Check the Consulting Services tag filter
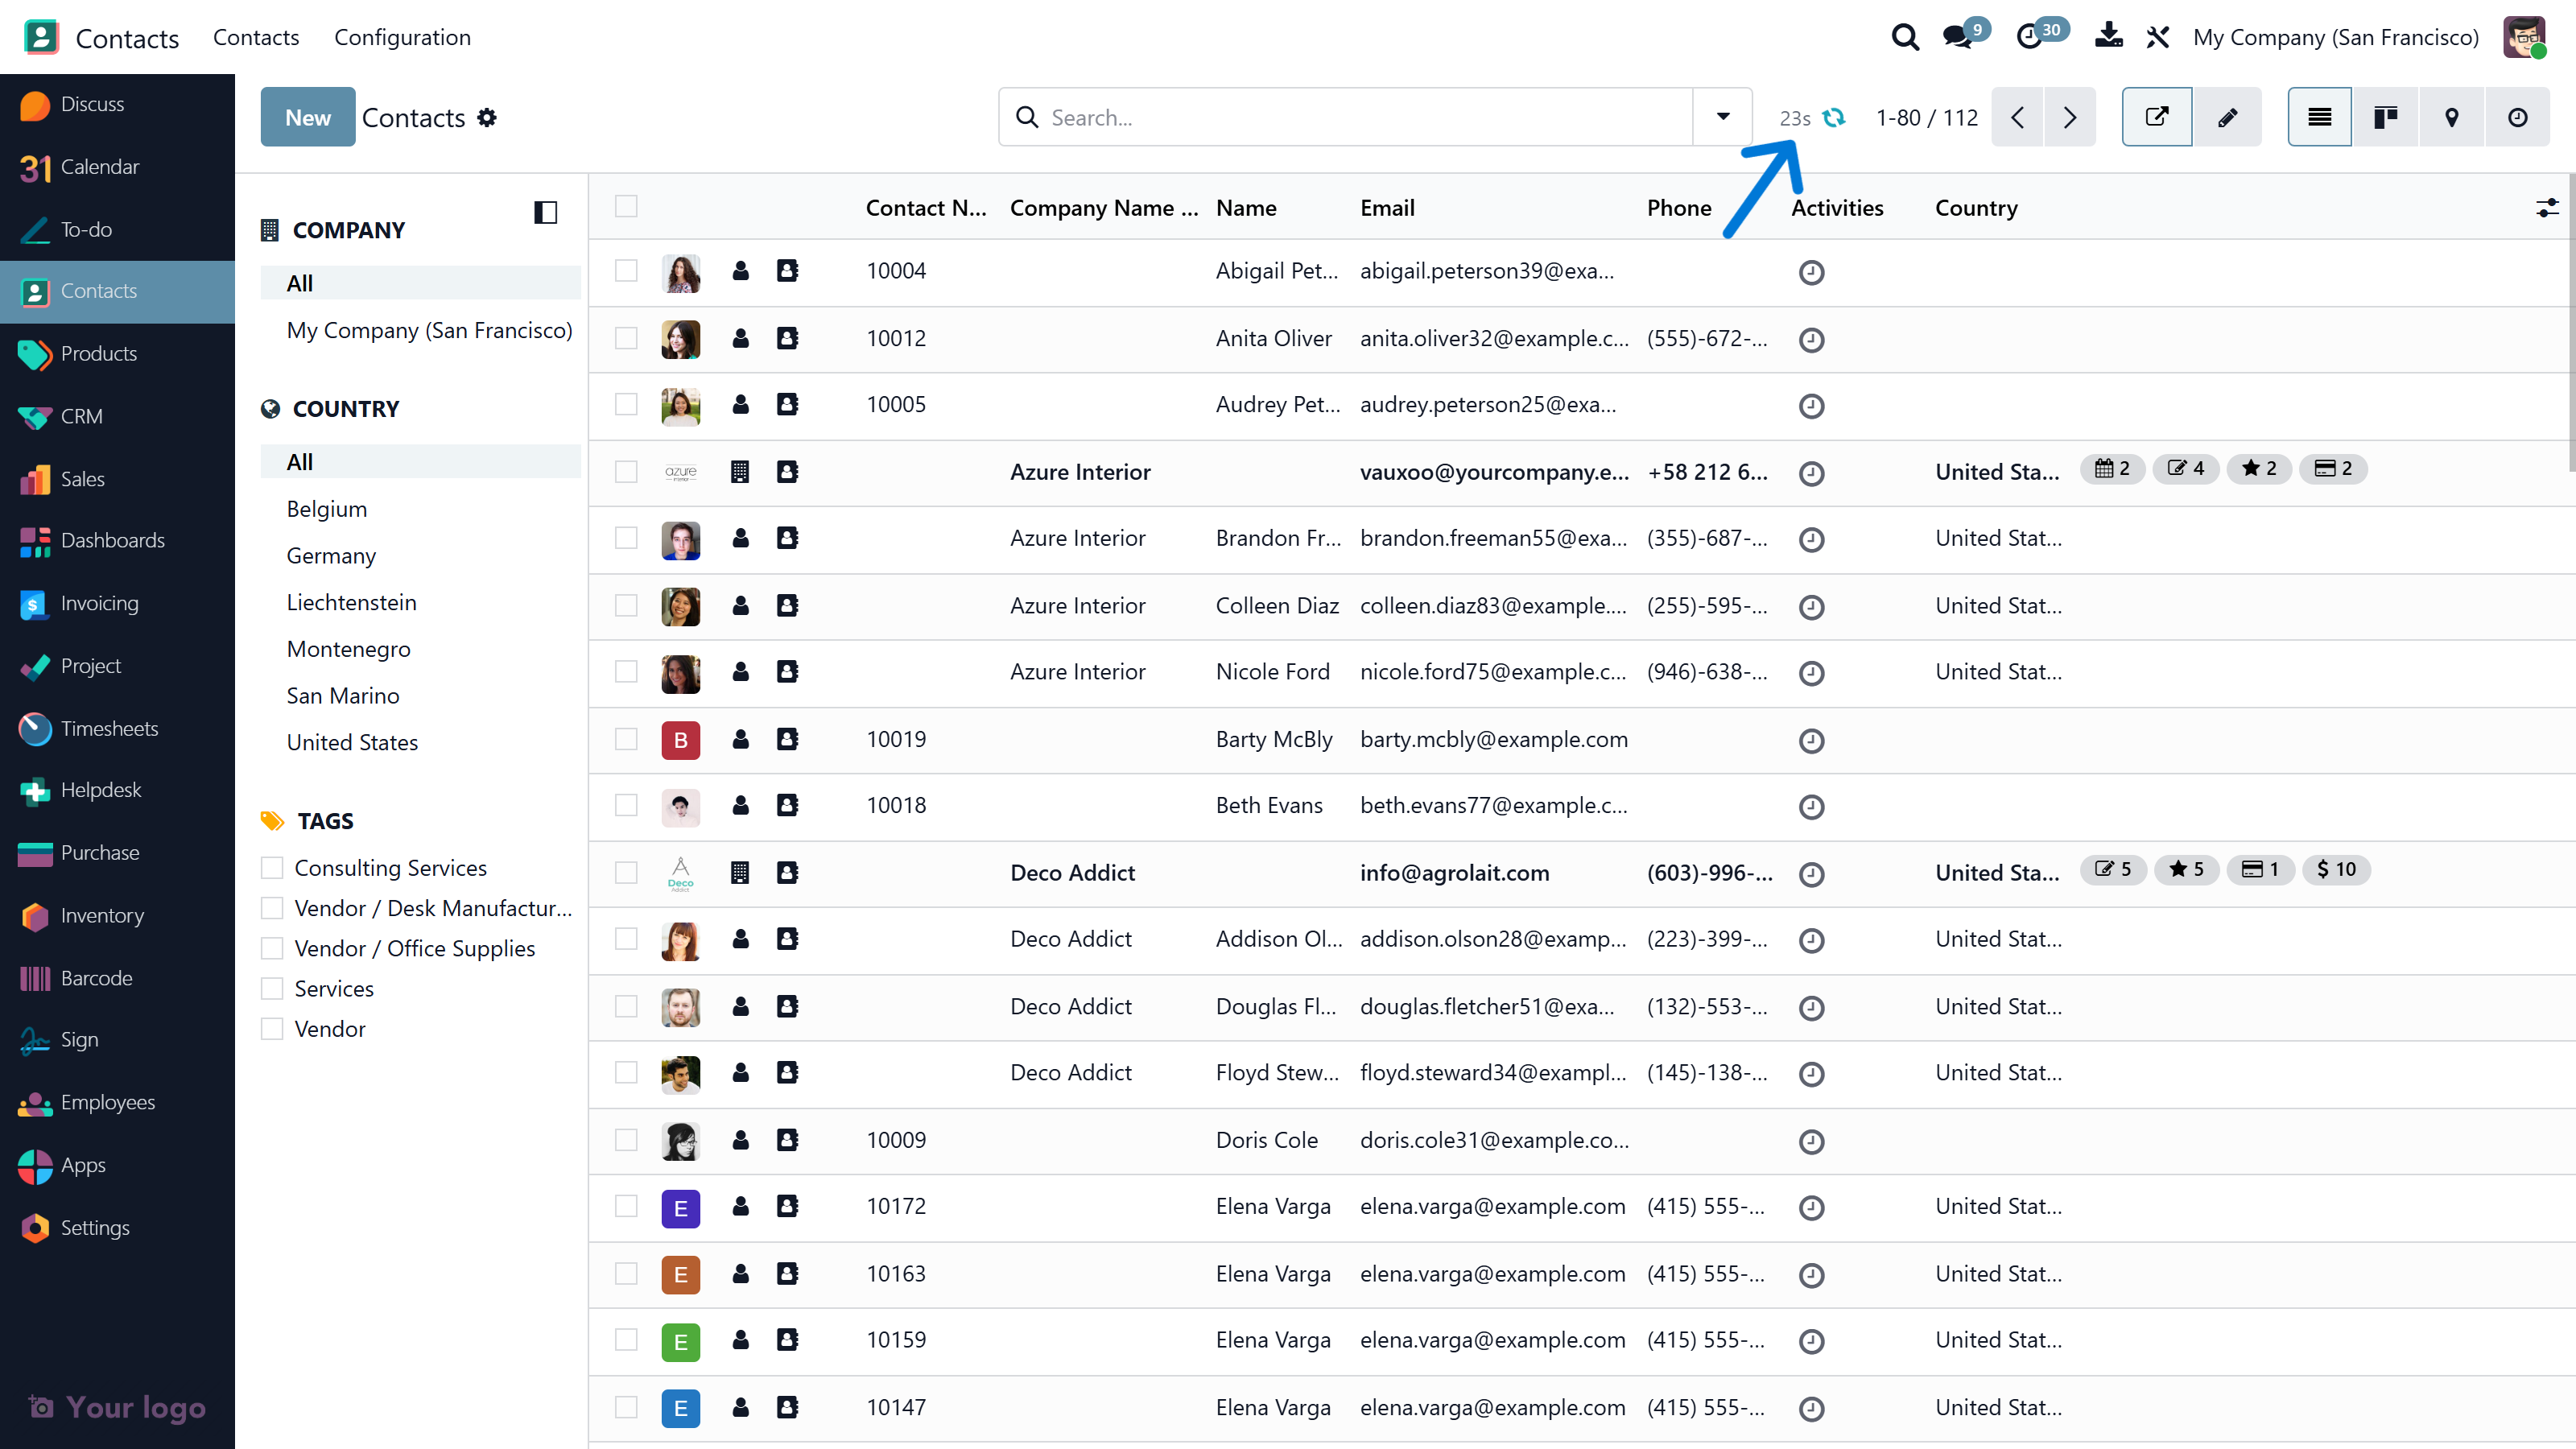This screenshot has height=1449, width=2576. [272, 867]
